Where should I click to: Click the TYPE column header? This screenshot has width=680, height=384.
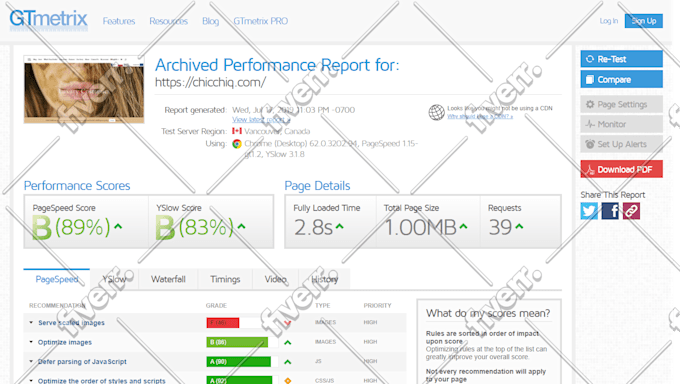pyautogui.click(x=323, y=305)
